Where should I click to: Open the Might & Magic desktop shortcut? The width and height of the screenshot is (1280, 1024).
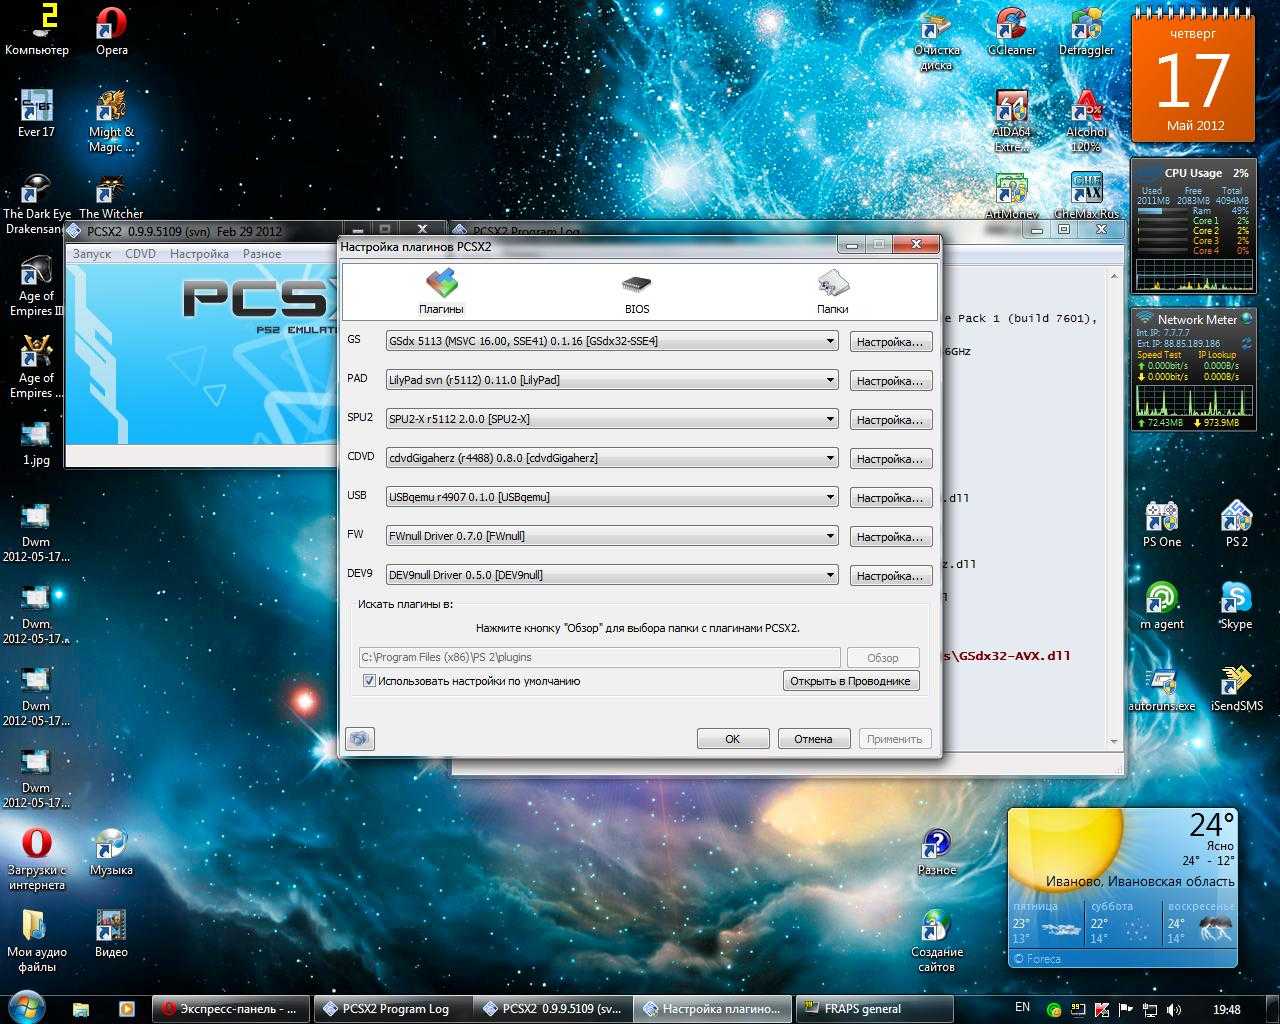pyautogui.click(x=111, y=120)
